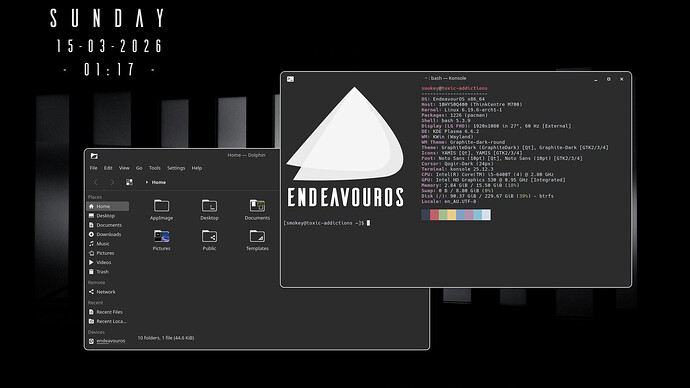The image size is (690, 388).
Task: Click the desktop clock showing 01:17
Action: 109,70
